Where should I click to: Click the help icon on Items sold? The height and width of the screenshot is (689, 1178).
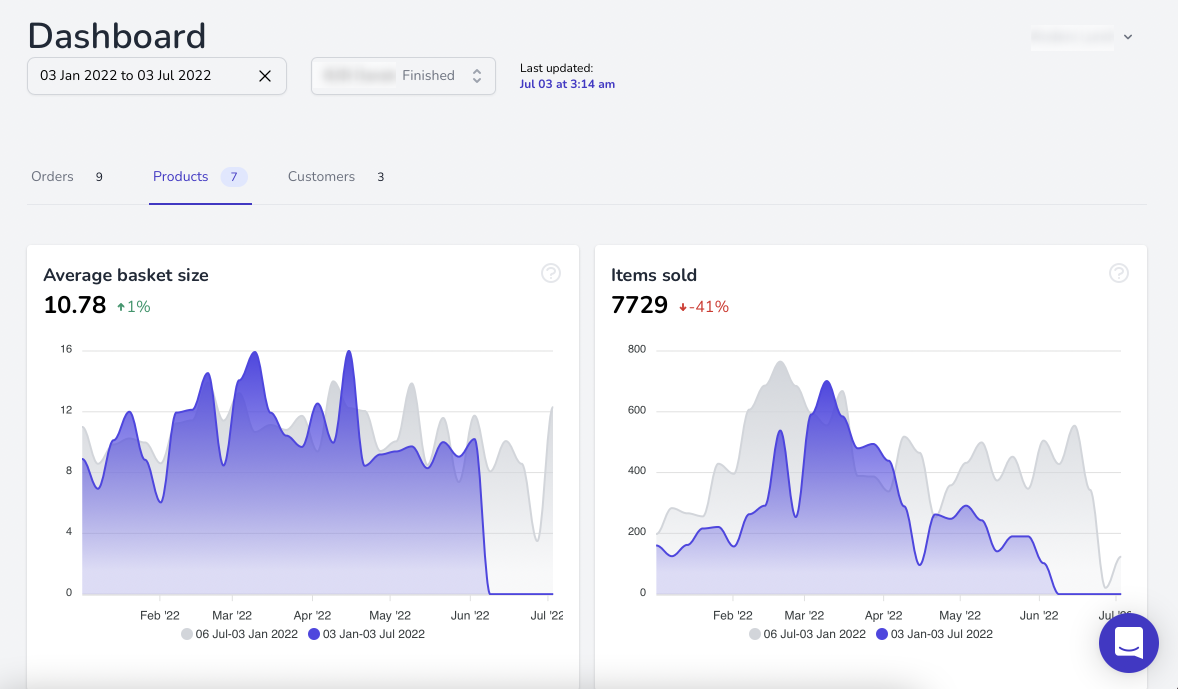1118,273
